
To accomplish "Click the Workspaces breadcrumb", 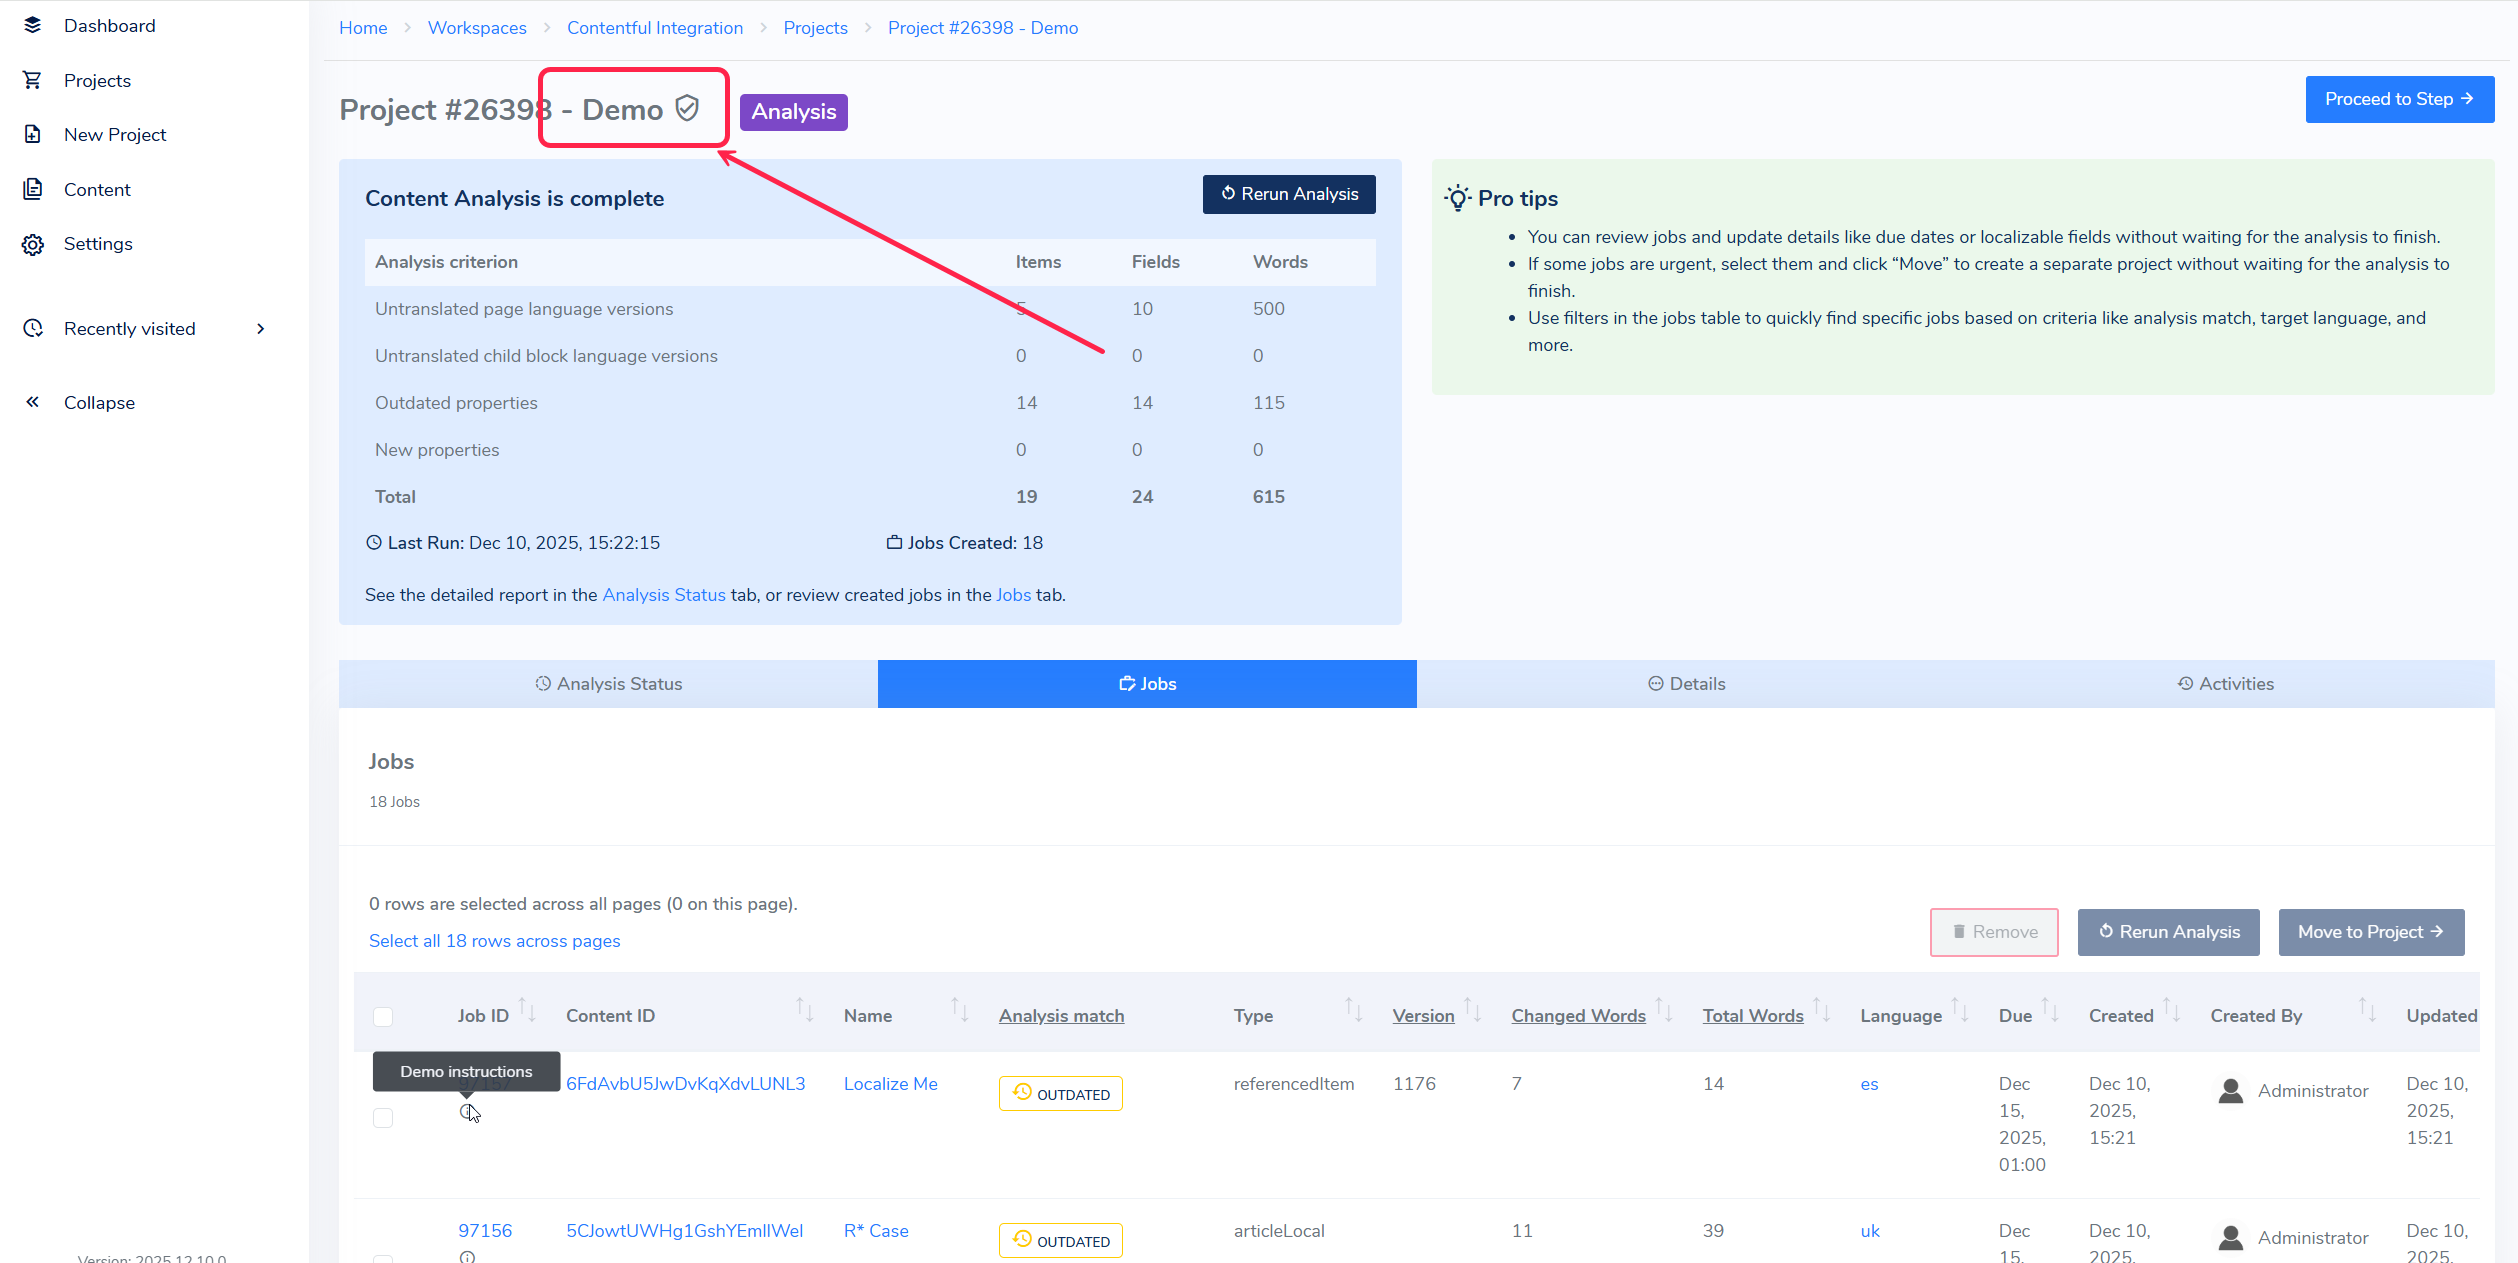I will [x=477, y=28].
